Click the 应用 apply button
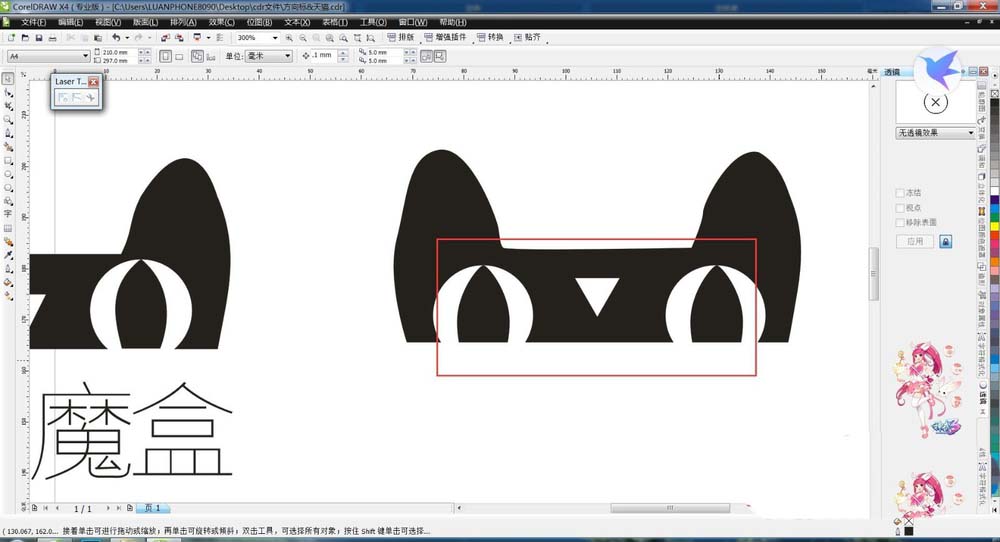 click(x=915, y=242)
